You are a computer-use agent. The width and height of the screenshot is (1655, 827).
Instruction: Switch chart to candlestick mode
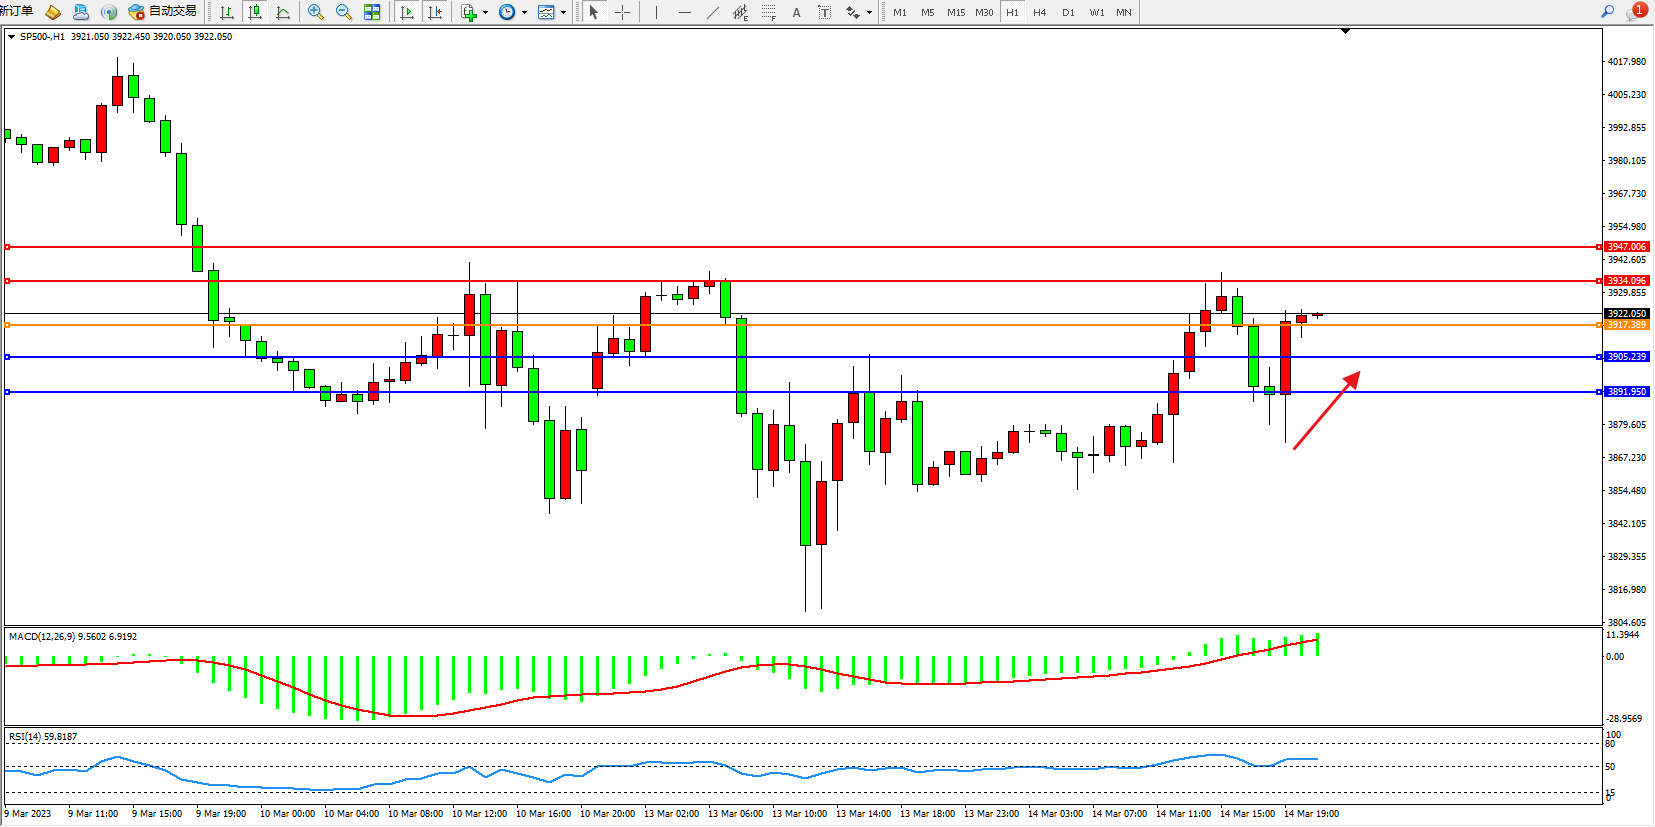click(x=256, y=12)
